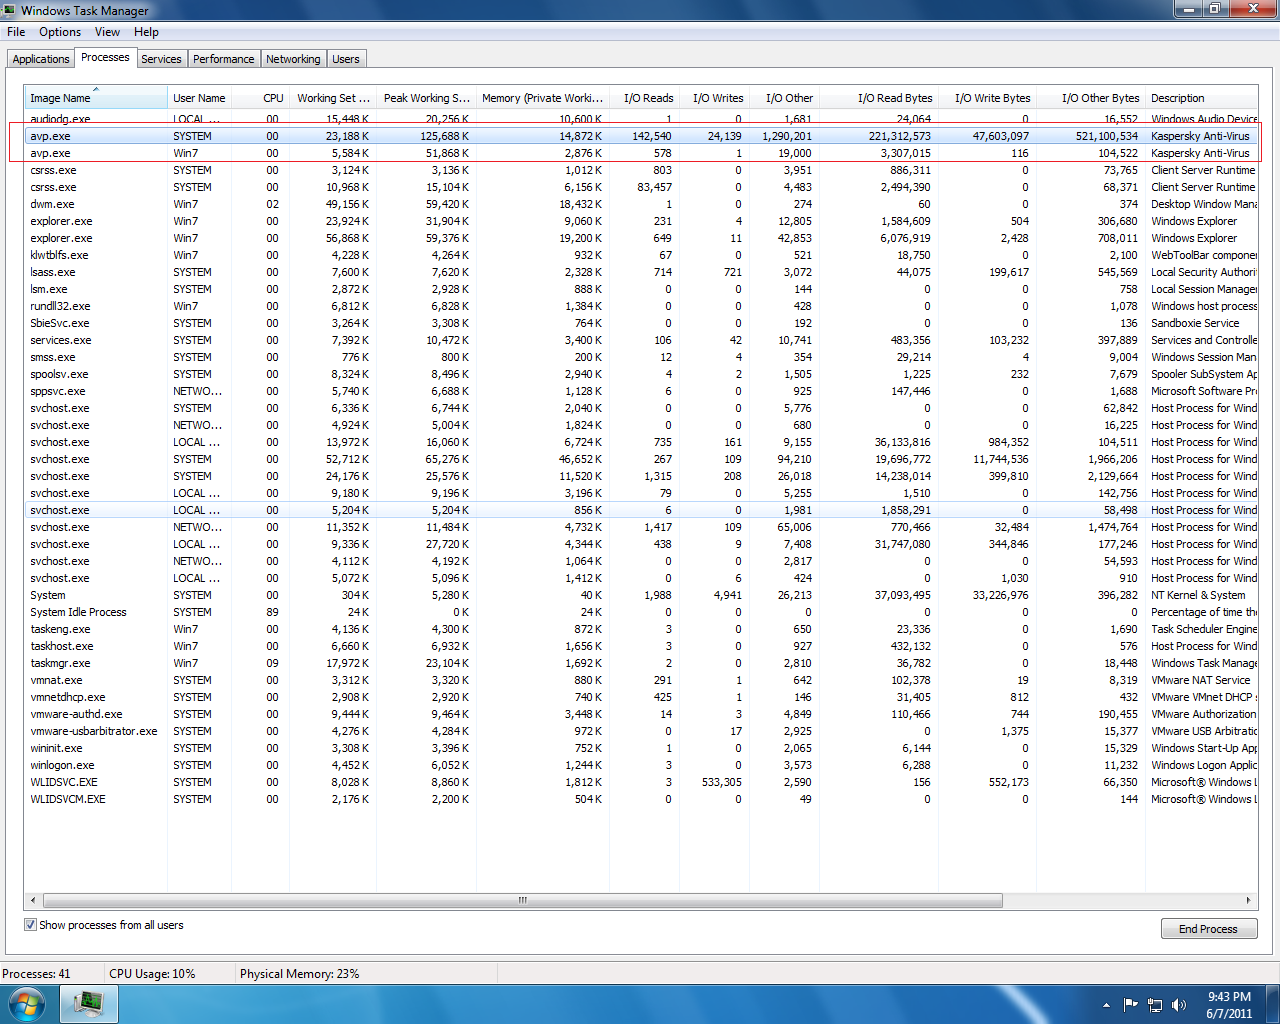Sort by Memory (Private Working Set) header
The image size is (1280, 1024).
[543, 98]
